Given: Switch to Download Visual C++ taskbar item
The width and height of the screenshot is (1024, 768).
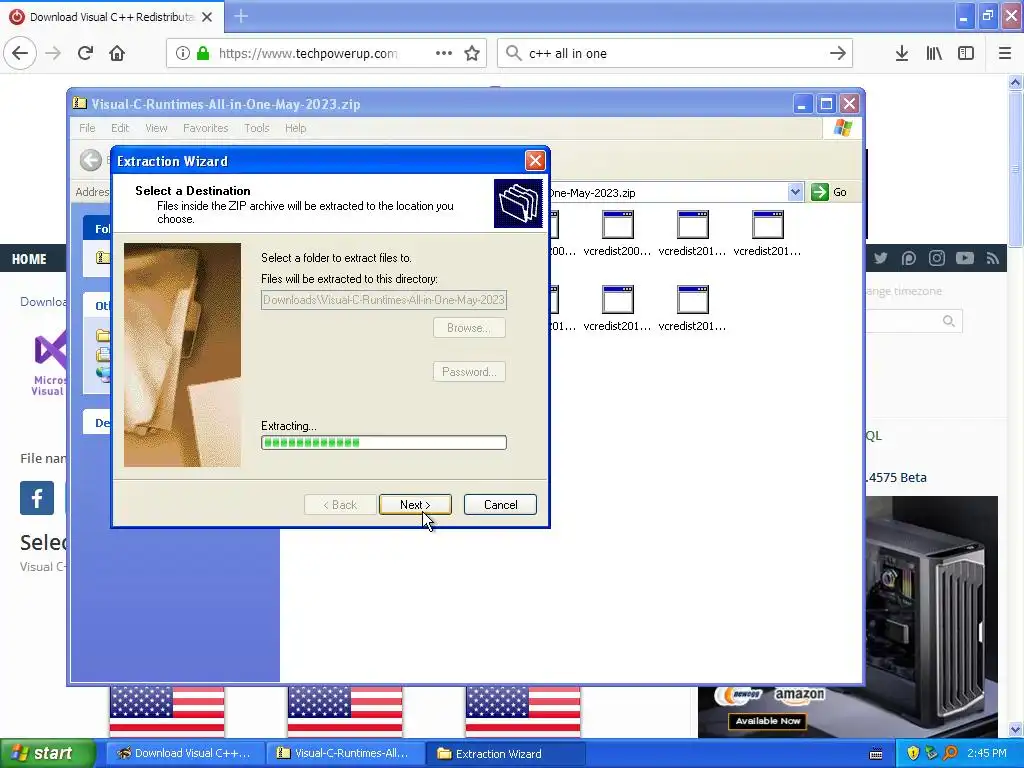Looking at the screenshot, I should pyautogui.click(x=184, y=753).
